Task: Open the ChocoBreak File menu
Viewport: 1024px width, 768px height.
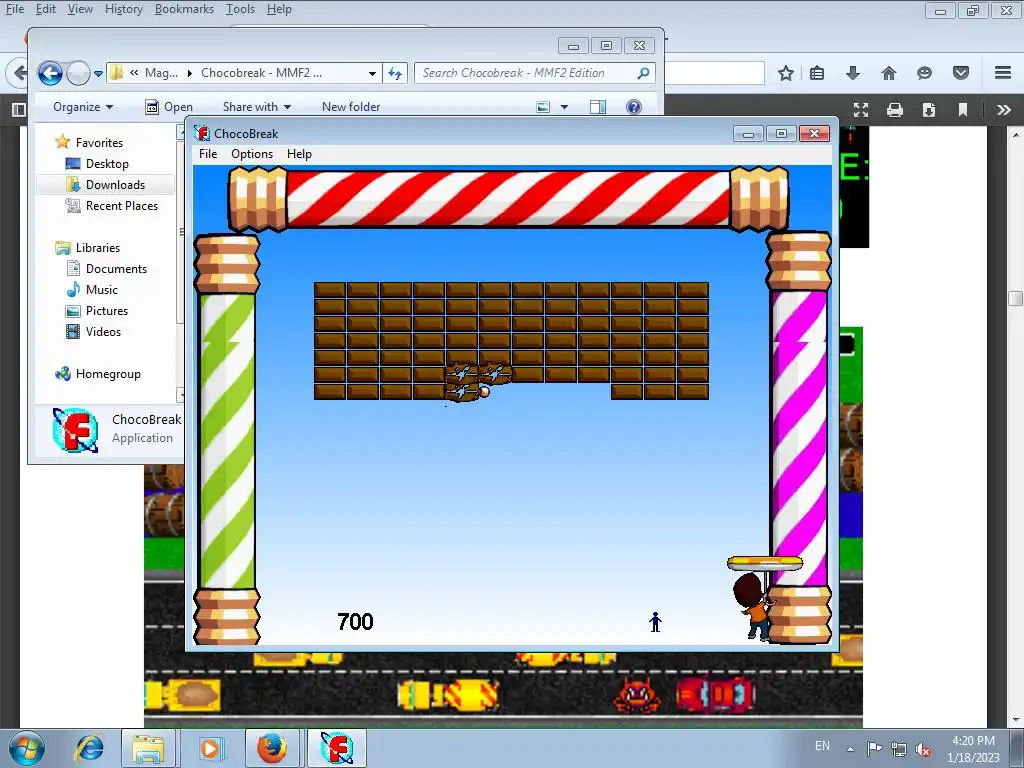Action: [x=208, y=154]
